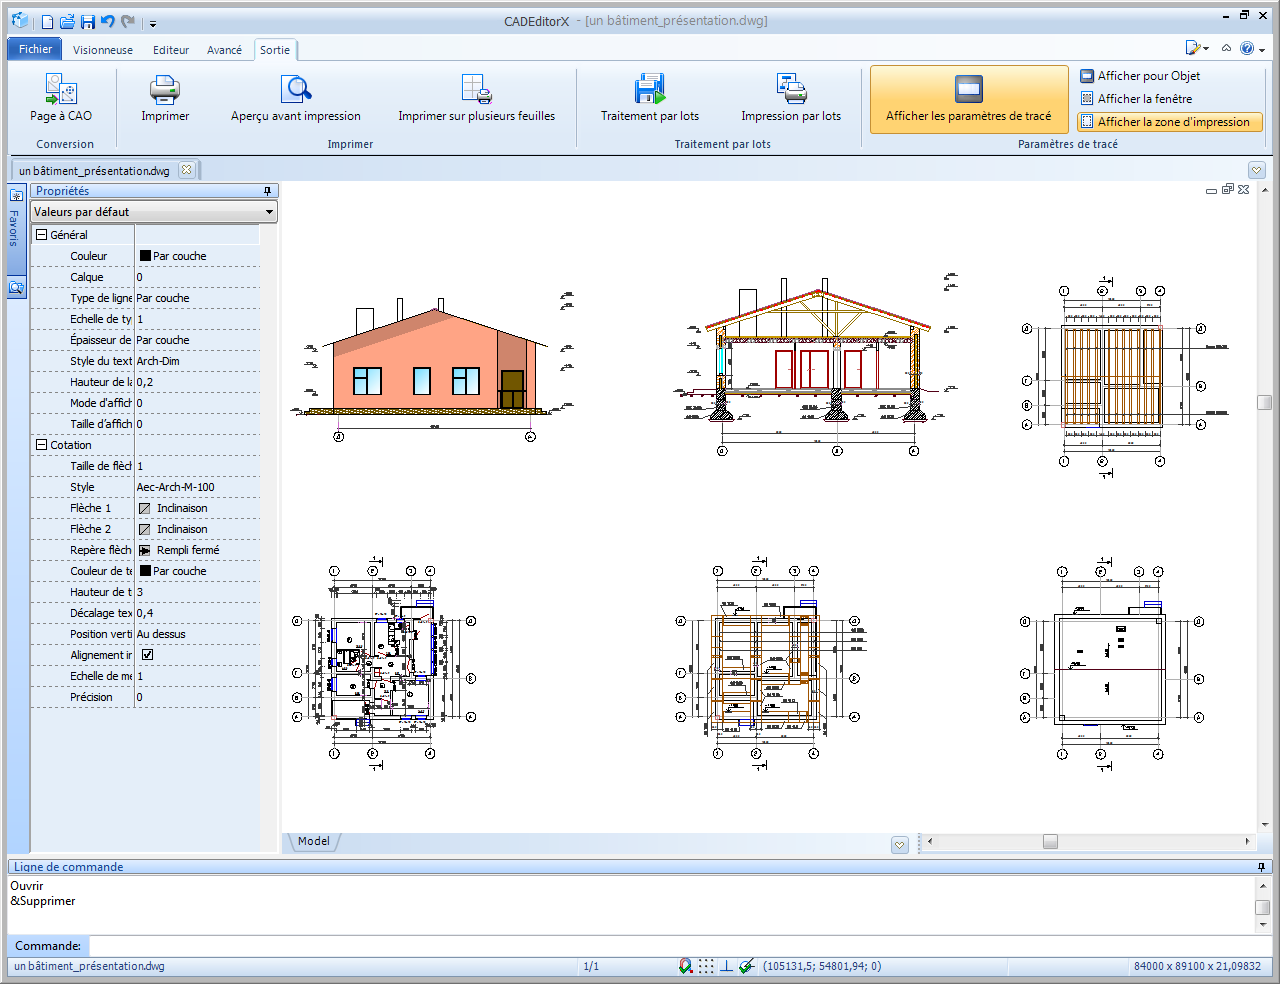Click the Page à CAO conversion icon
Viewport: 1280px width, 984px height.
(x=61, y=90)
